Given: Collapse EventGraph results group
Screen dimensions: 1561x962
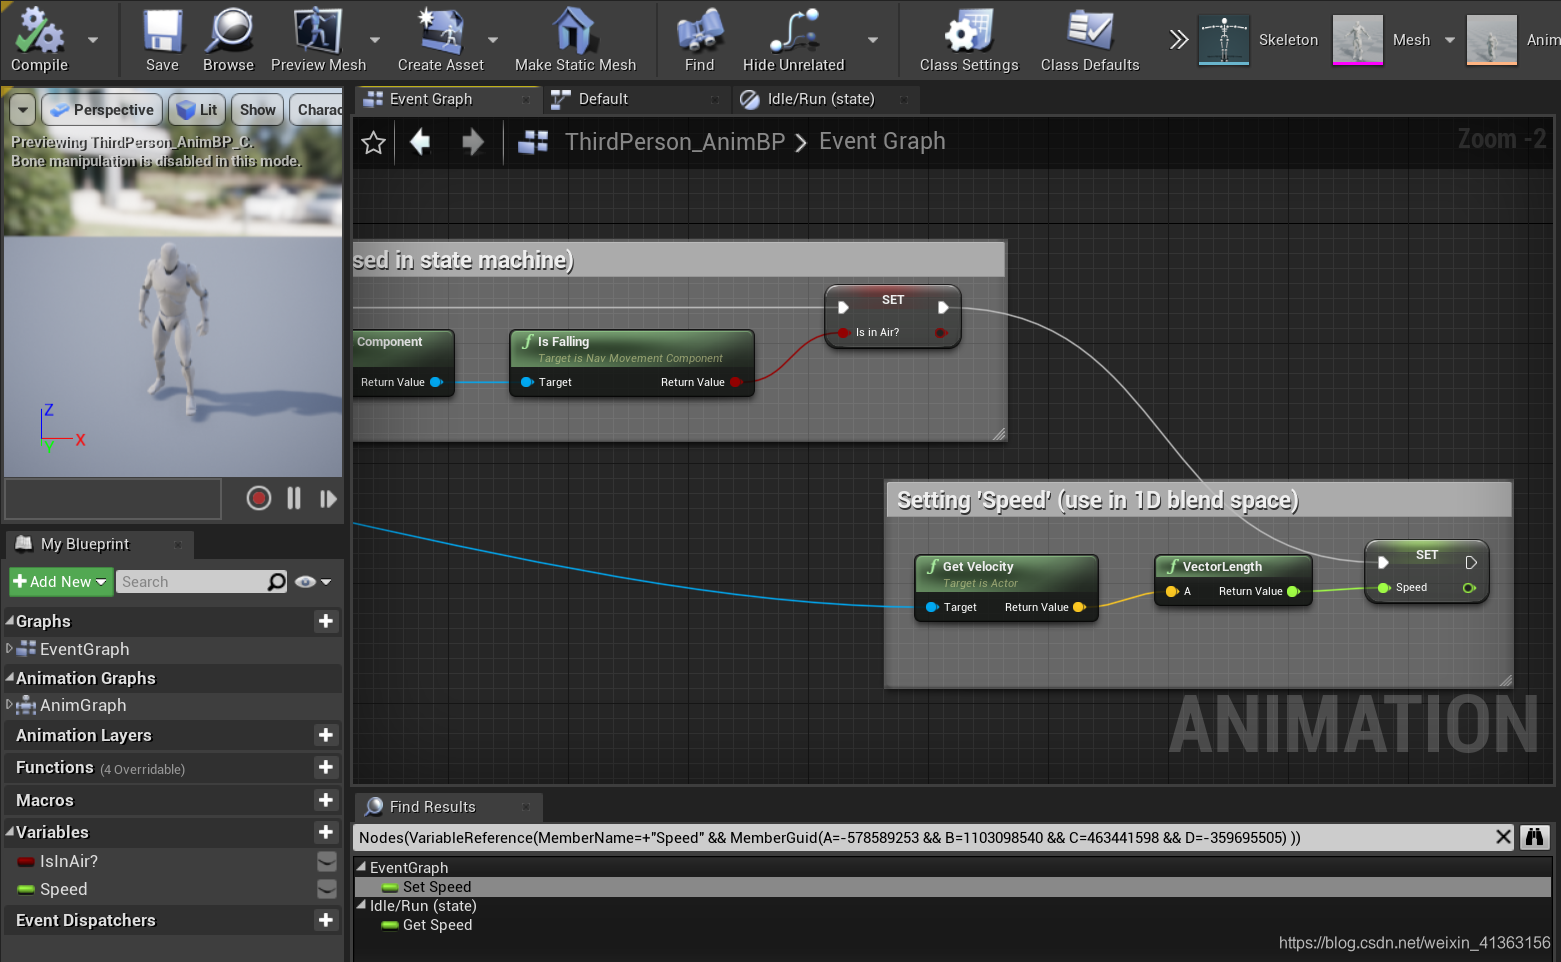Looking at the screenshot, I should point(362,868).
